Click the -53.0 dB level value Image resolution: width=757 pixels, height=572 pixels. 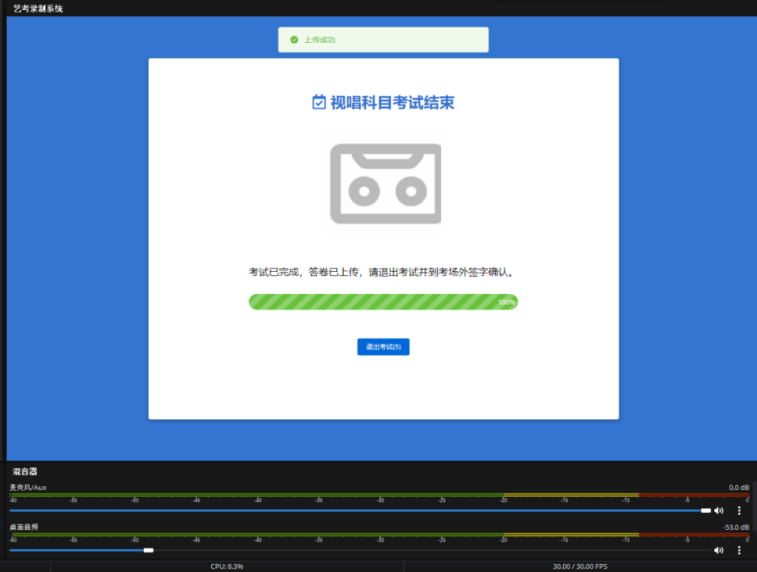coord(736,527)
